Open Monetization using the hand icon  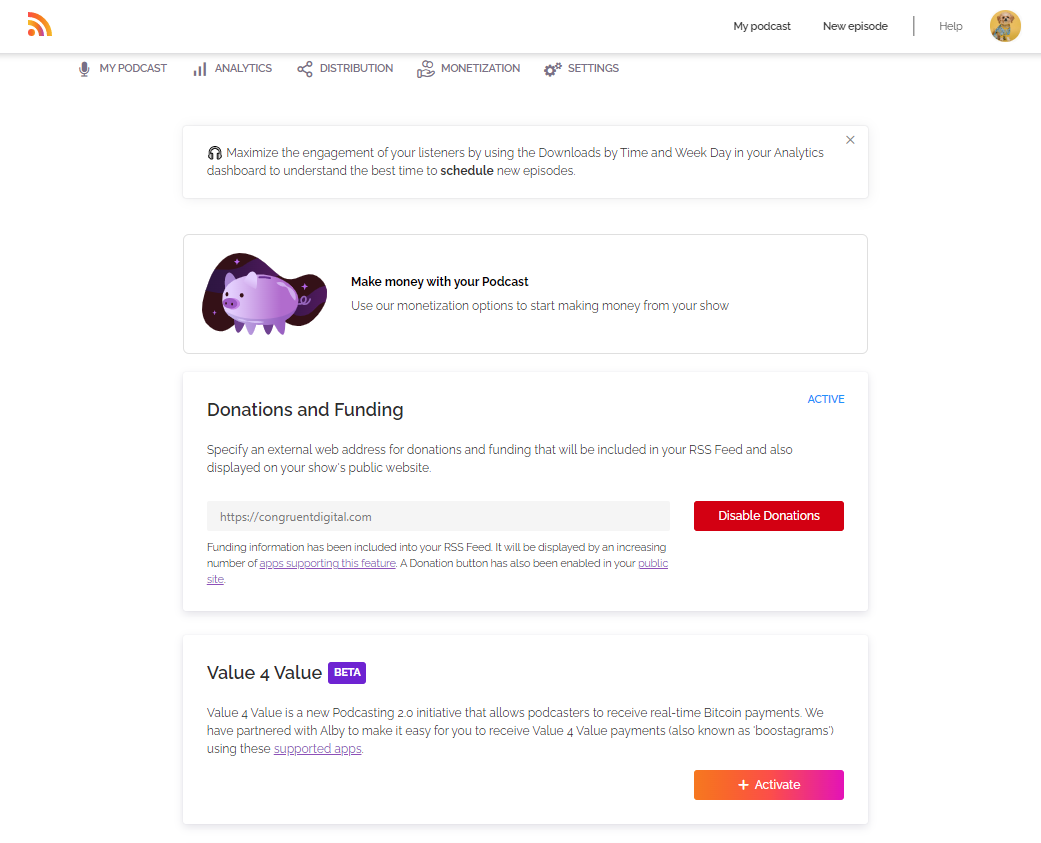pos(425,68)
